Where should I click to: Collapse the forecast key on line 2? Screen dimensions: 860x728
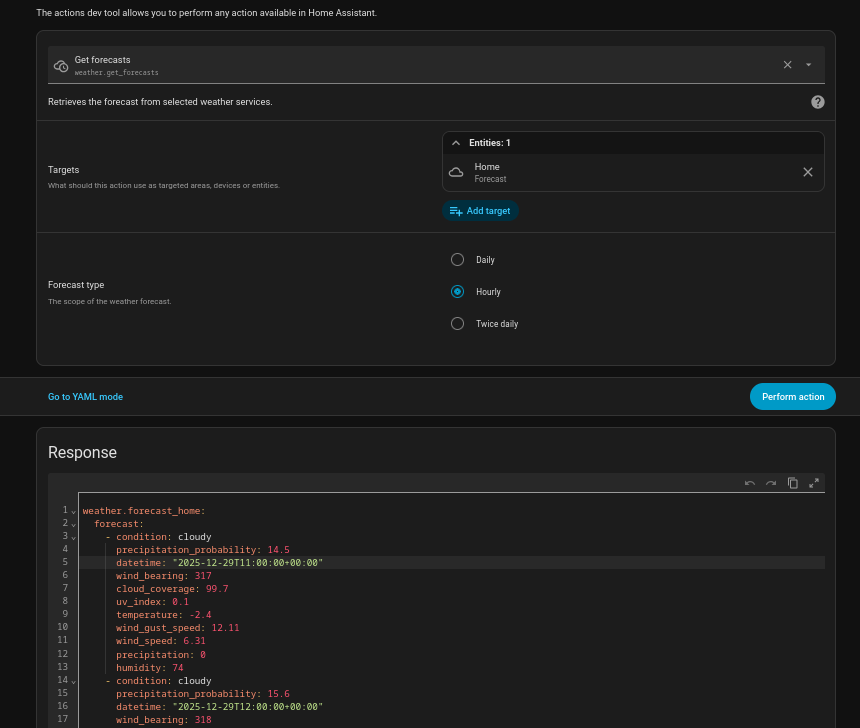pos(73,524)
